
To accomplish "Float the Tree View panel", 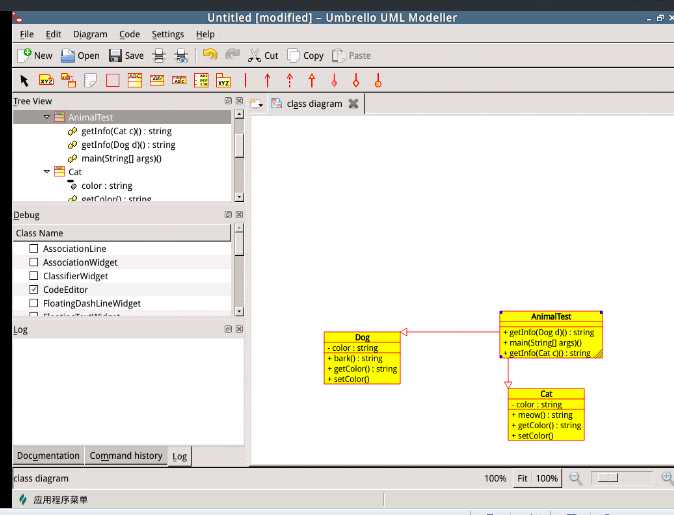I will tap(228, 101).
